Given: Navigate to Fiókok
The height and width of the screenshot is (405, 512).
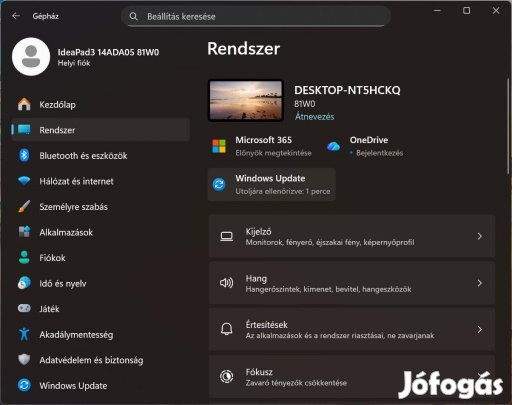Looking at the screenshot, I should pyautogui.click(x=101, y=258).
